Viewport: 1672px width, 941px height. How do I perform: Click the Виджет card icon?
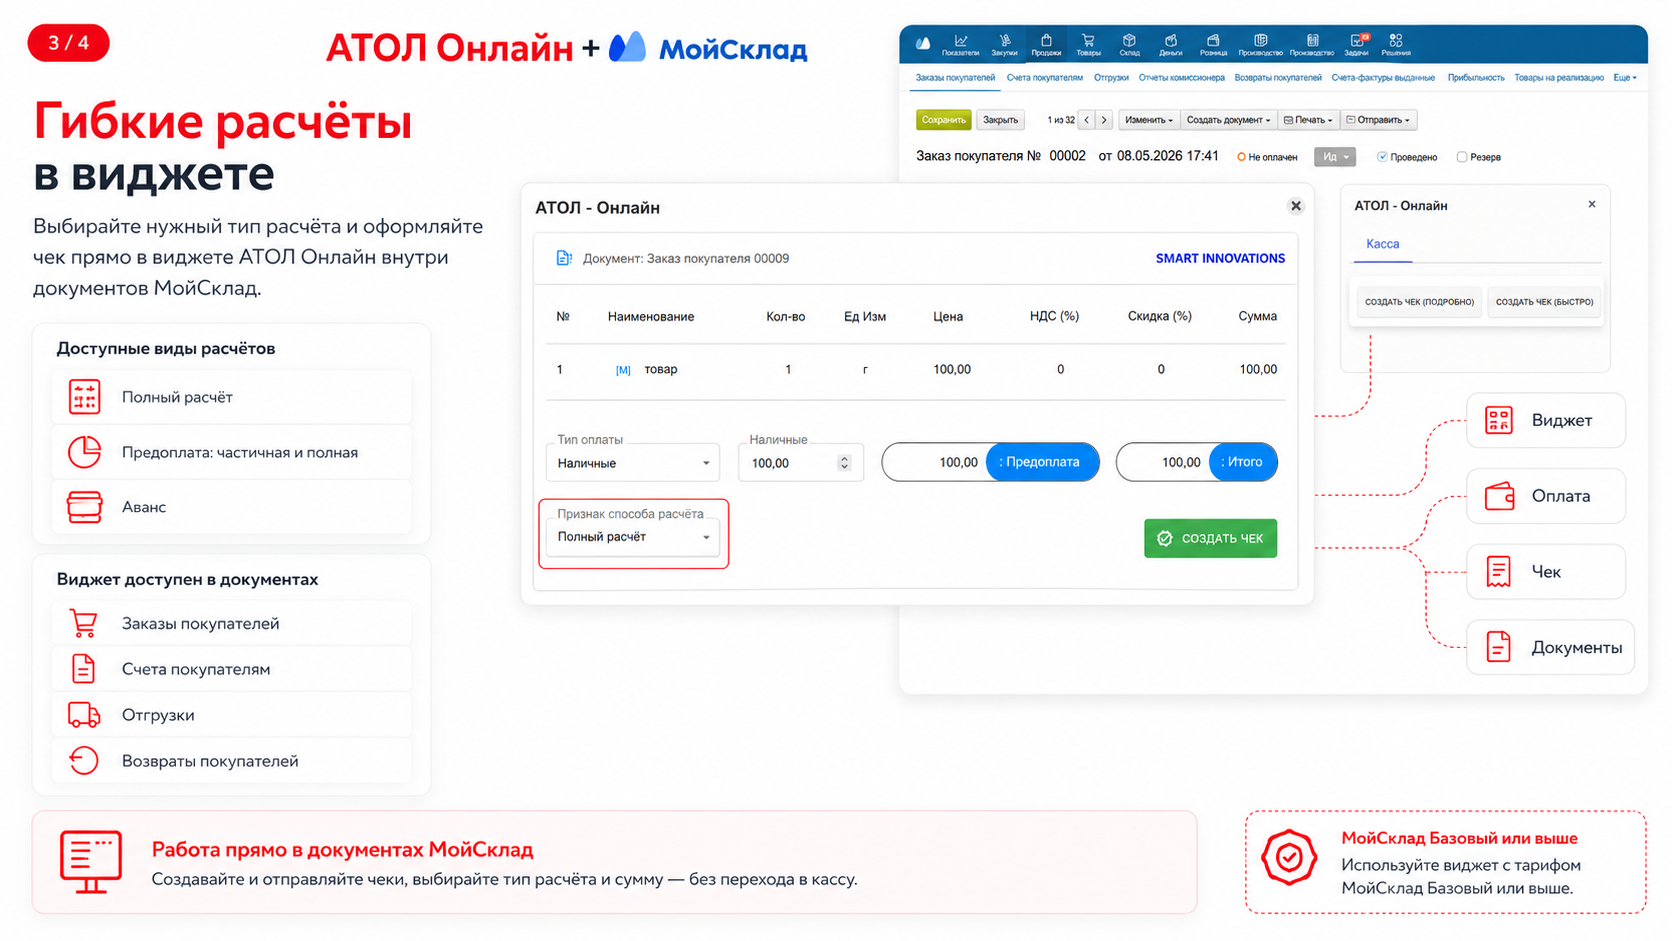[x=1499, y=420]
